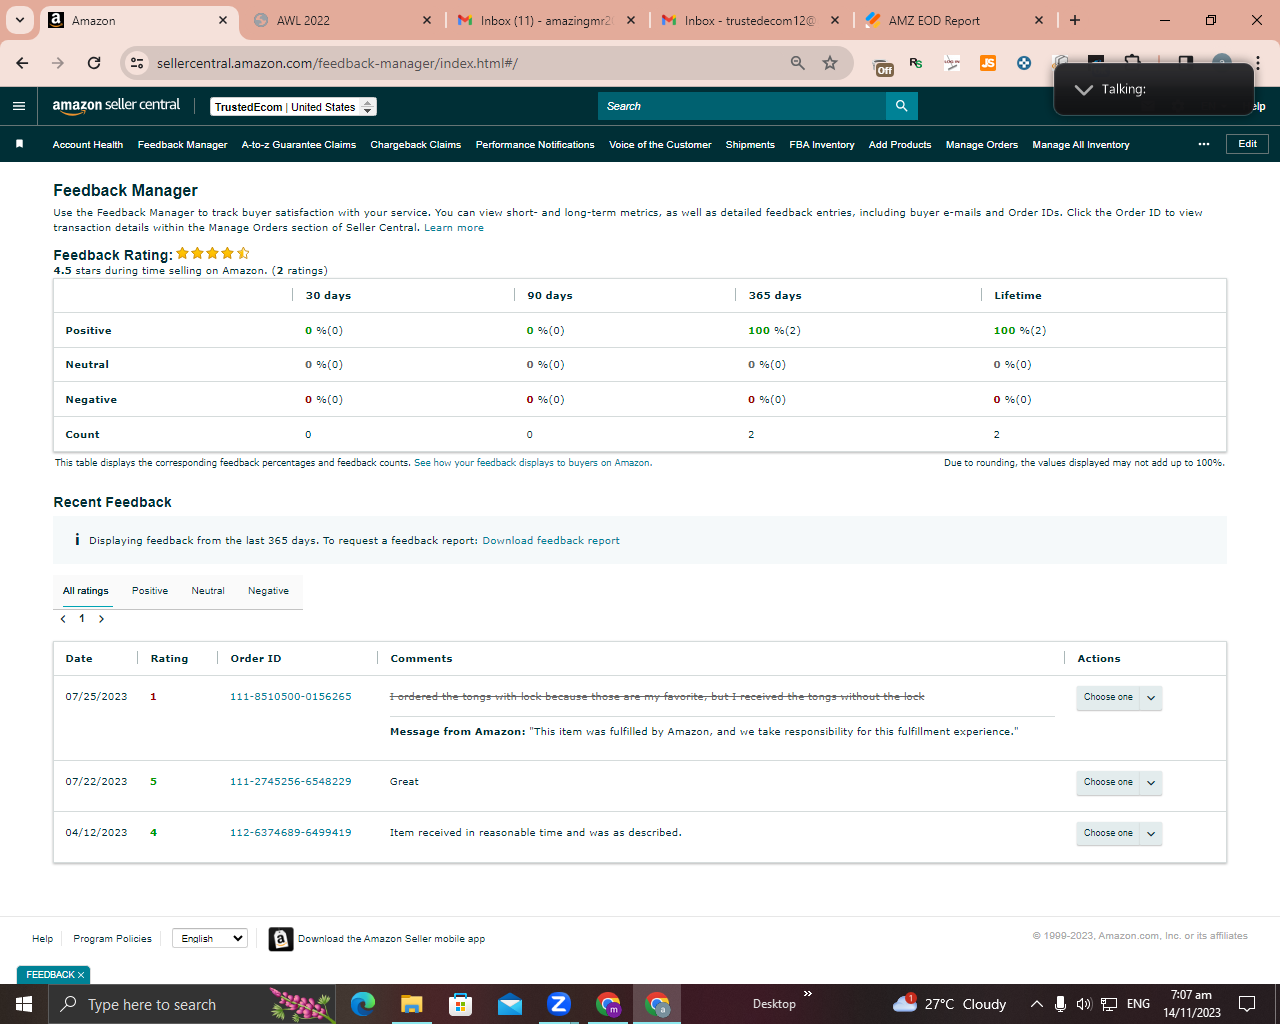Open a new browser tab

pos(1075,20)
